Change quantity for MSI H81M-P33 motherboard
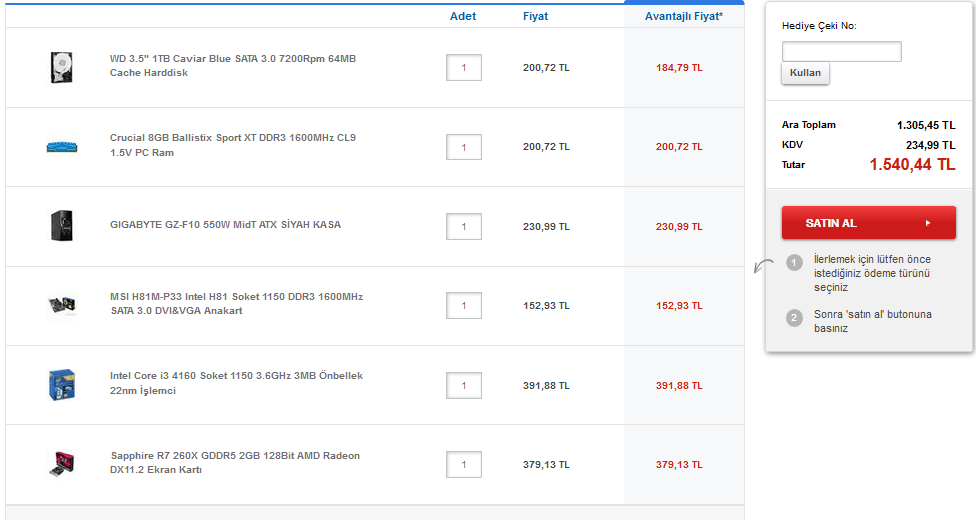 (464, 306)
